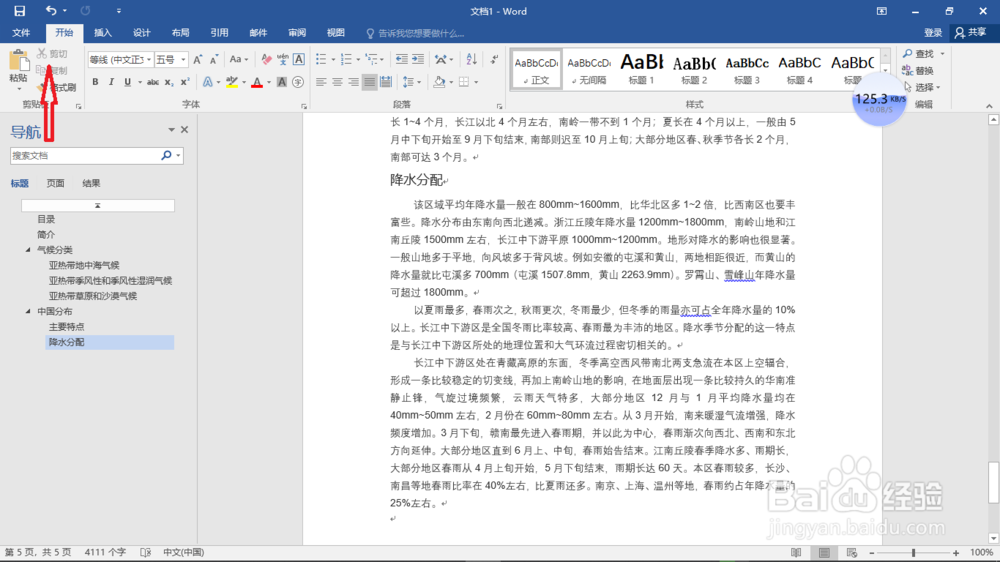Click the Align Left icon
Screen dimensions: 1000x562
pyautogui.click(x=321, y=82)
